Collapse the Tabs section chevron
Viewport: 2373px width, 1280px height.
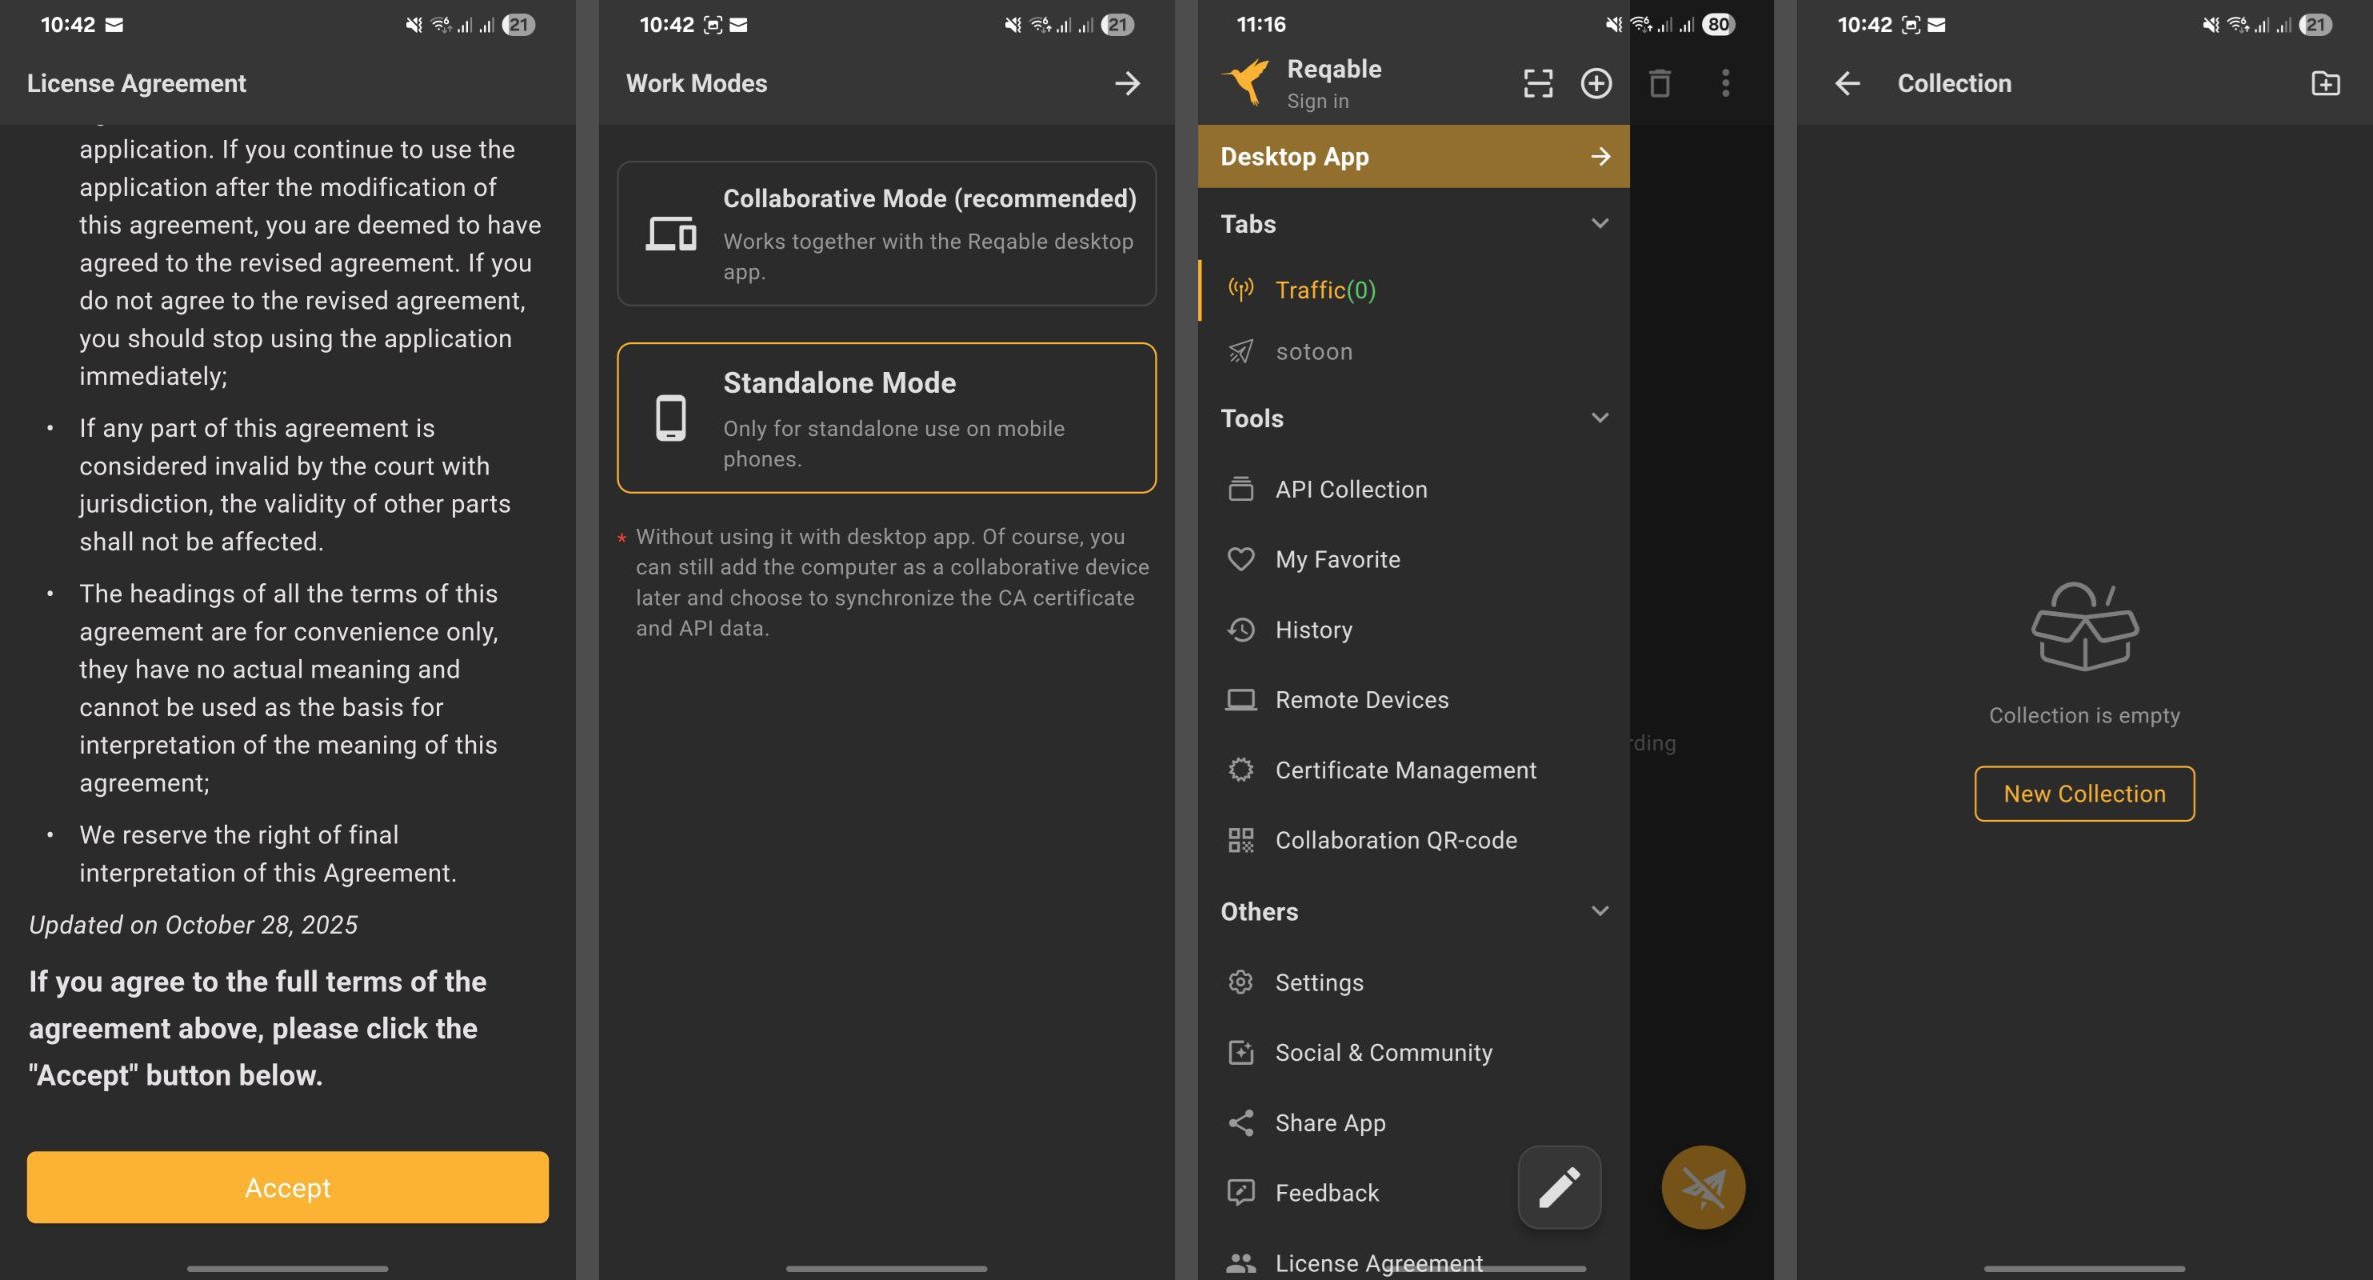pyautogui.click(x=1599, y=224)
